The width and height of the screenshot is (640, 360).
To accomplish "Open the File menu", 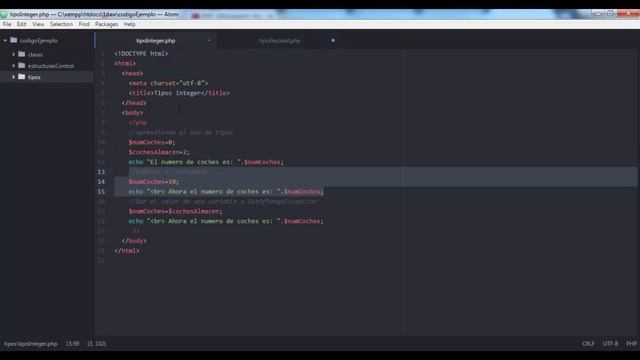I will [x=7, y=24].
